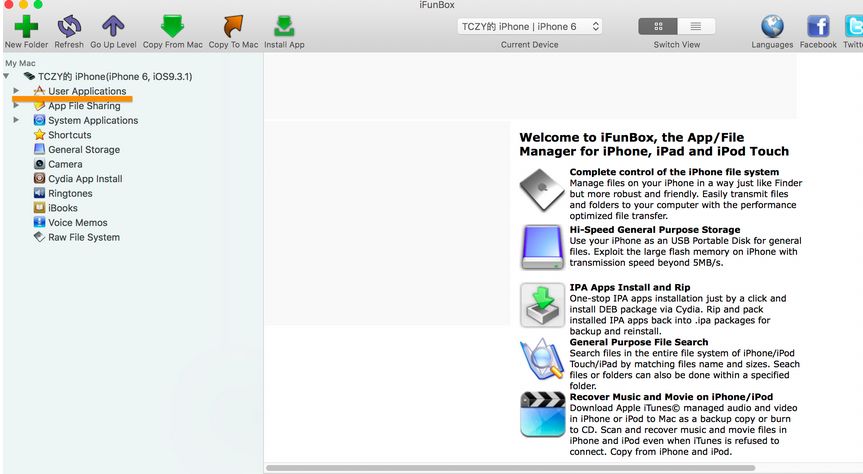Click the Cydia App Install icon
This screenshot has height=474, width=863.
click(39, 178)
